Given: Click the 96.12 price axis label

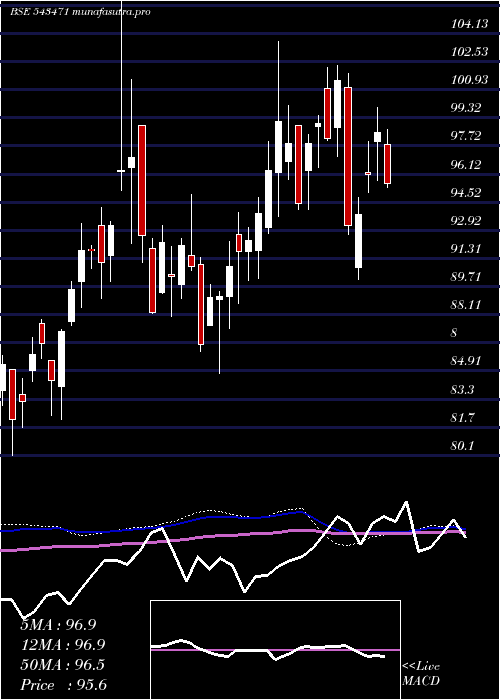Looking at the screenshot, I should pos(467,165).
